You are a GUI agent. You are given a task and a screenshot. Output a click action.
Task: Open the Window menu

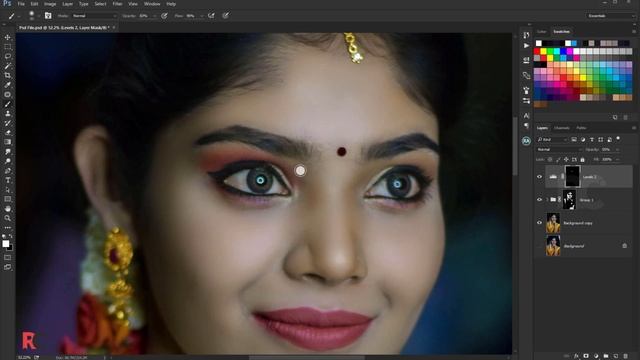pos(152,4)
